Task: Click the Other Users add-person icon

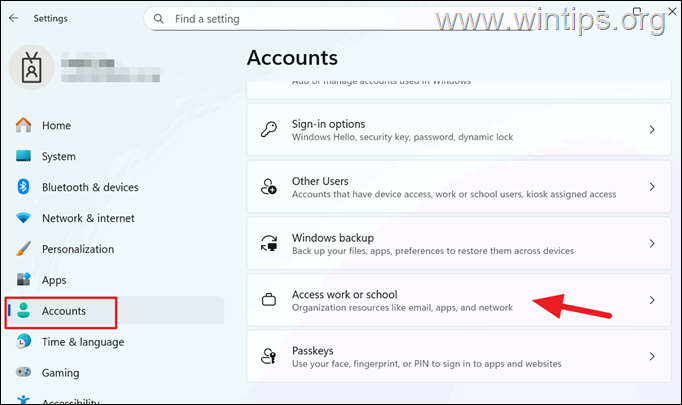Action: point(269,187)
